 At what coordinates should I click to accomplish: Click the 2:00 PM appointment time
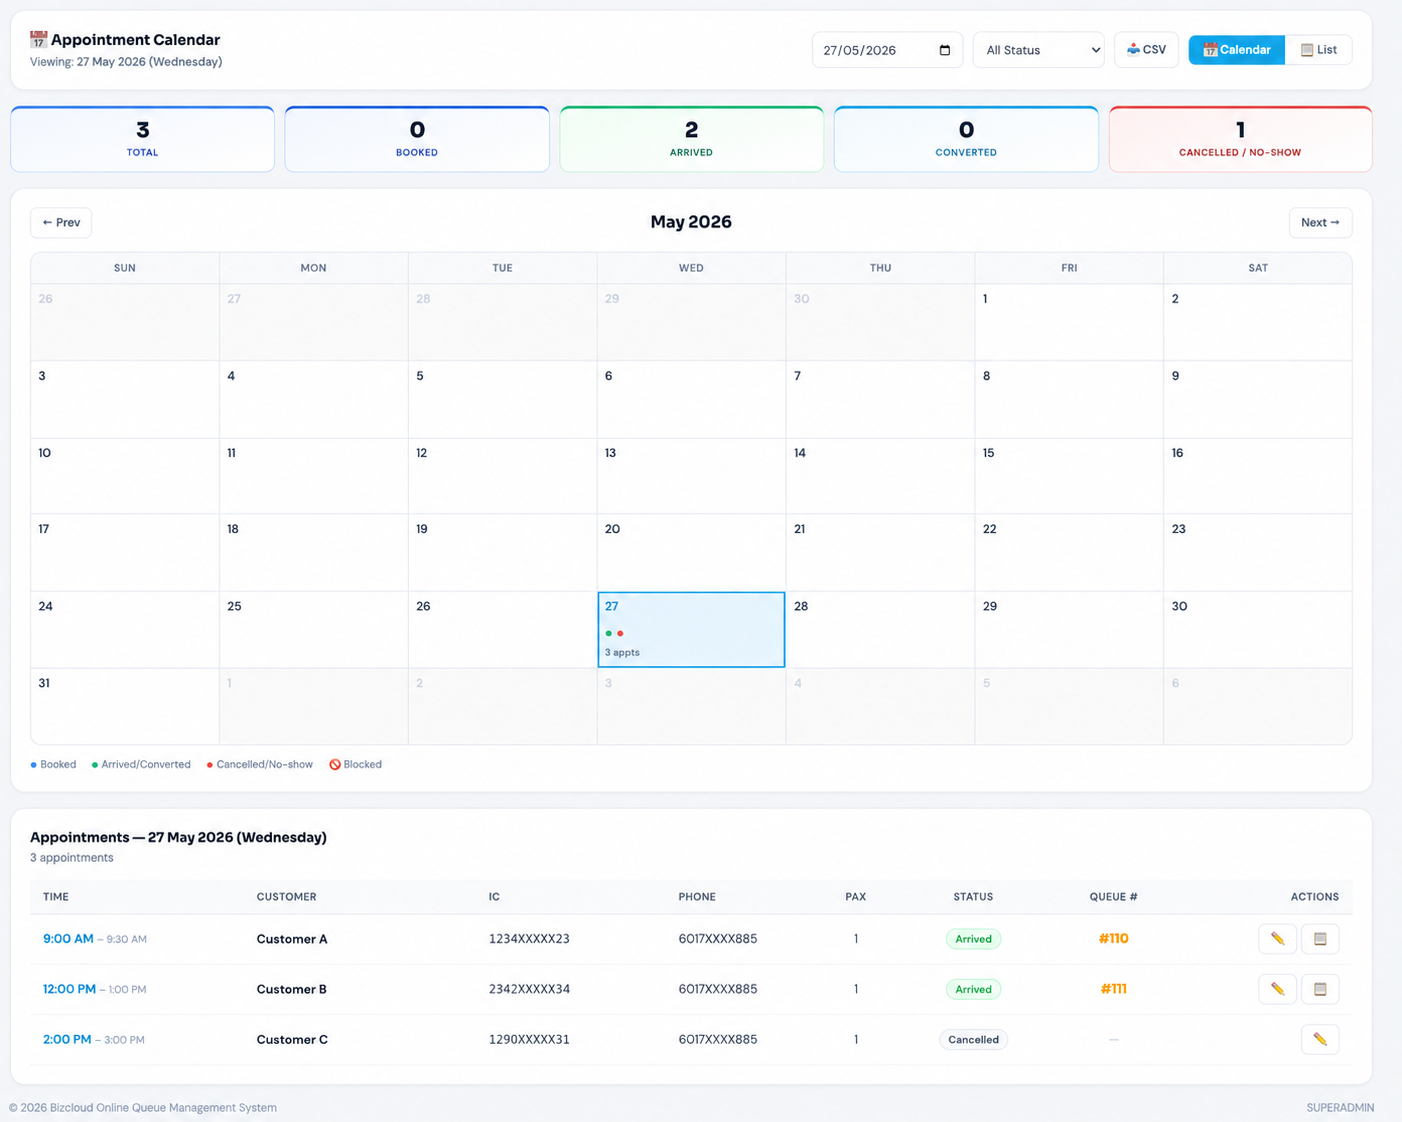(x=67, y=1039)
